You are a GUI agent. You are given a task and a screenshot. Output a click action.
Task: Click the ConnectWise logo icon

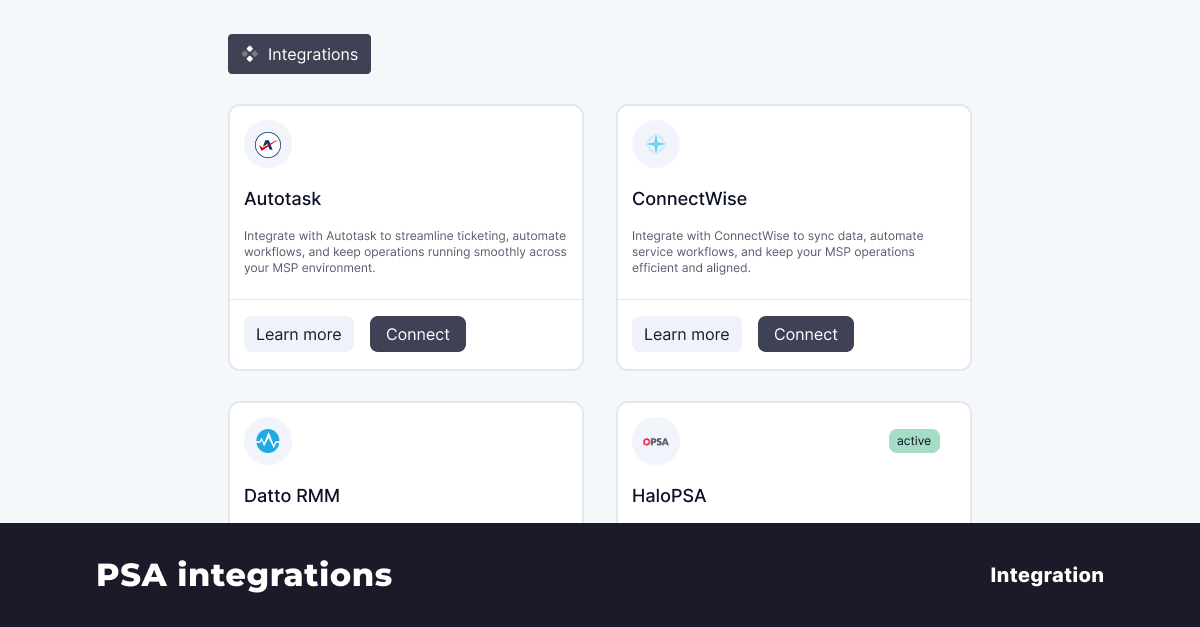pos(656,144)
